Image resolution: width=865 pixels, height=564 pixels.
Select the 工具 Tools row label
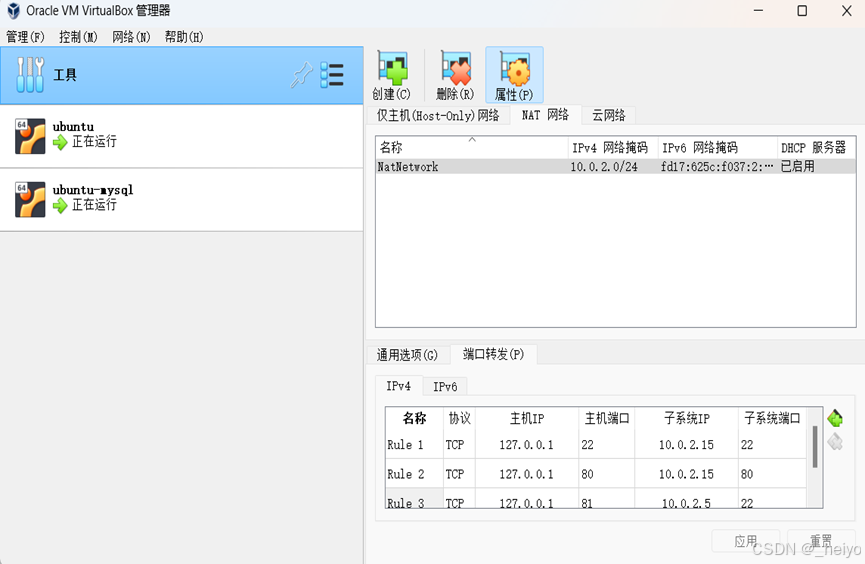(x=65, y=75)
